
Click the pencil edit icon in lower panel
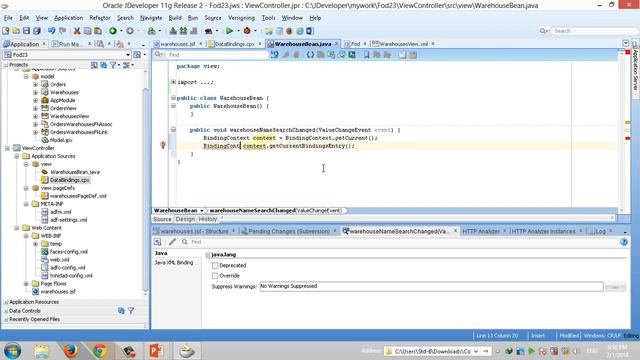(x=173, y=242)
